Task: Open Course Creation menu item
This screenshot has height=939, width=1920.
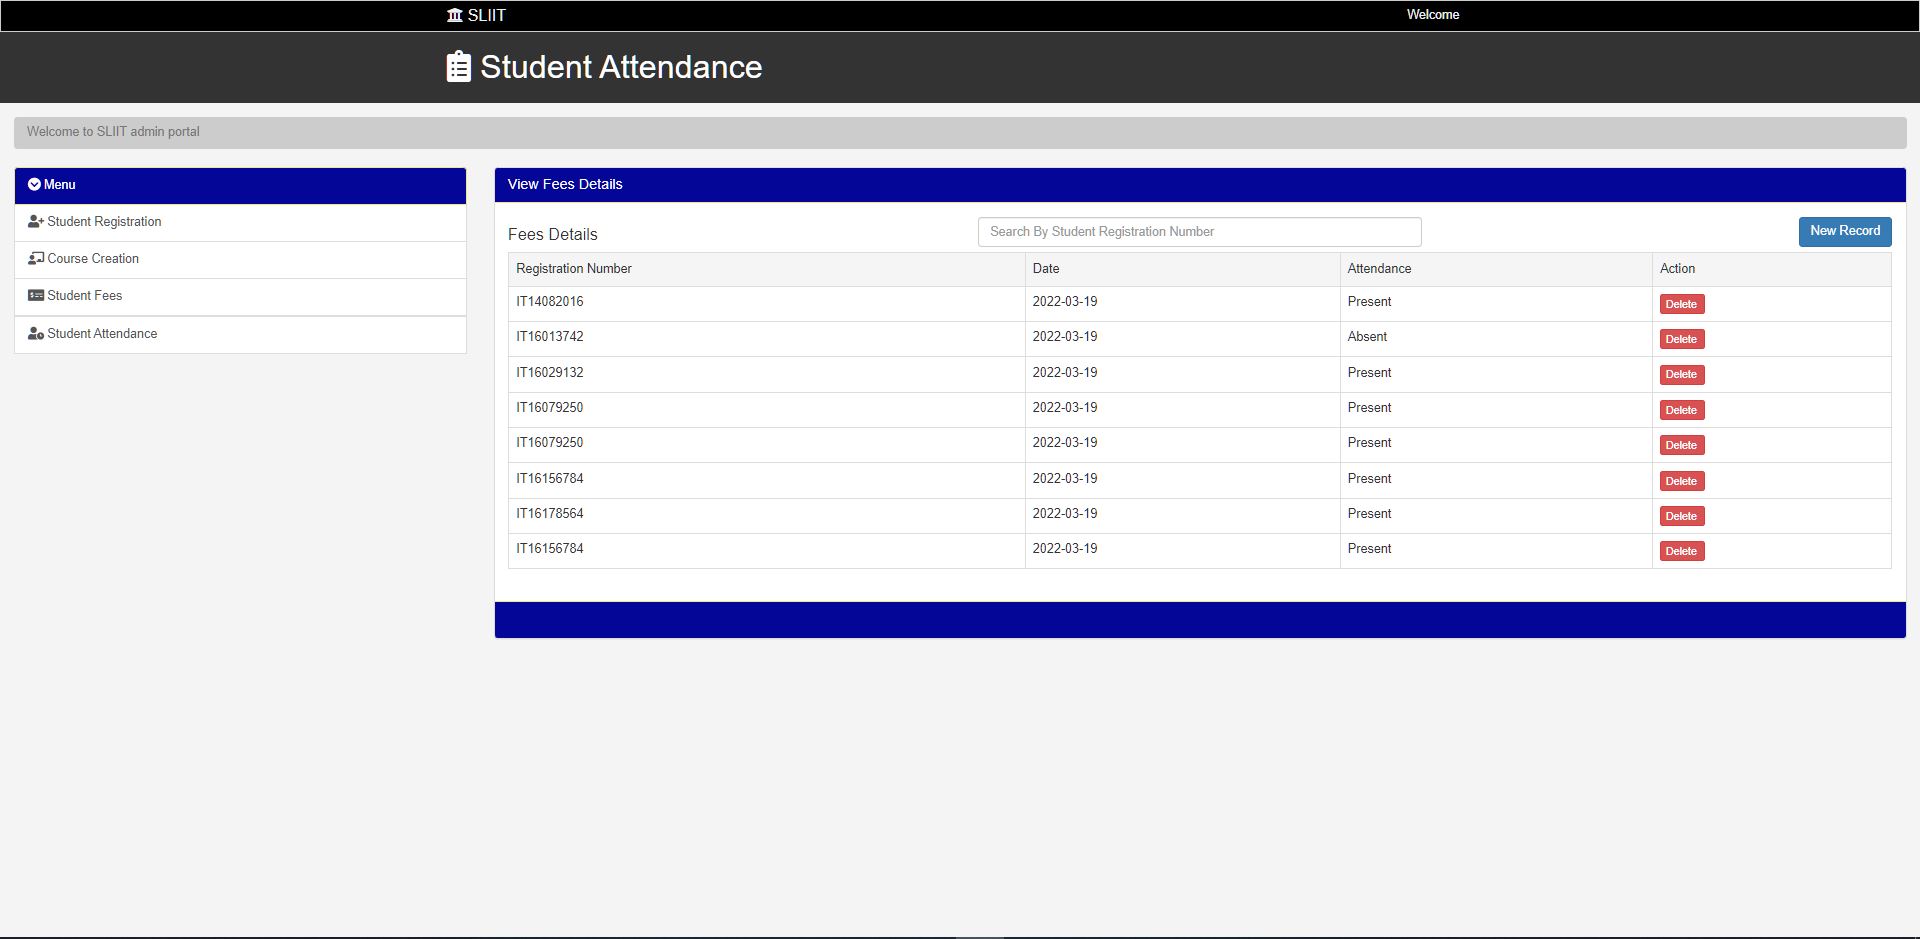Action: click(240, 259)
